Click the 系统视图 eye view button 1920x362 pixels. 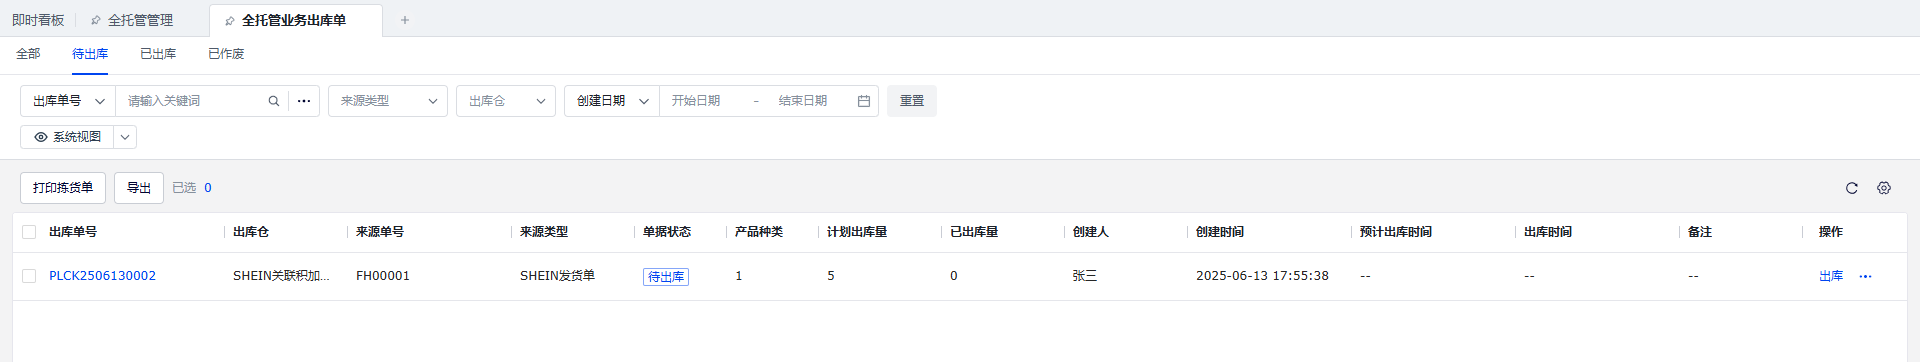click(x=67, y=137)
